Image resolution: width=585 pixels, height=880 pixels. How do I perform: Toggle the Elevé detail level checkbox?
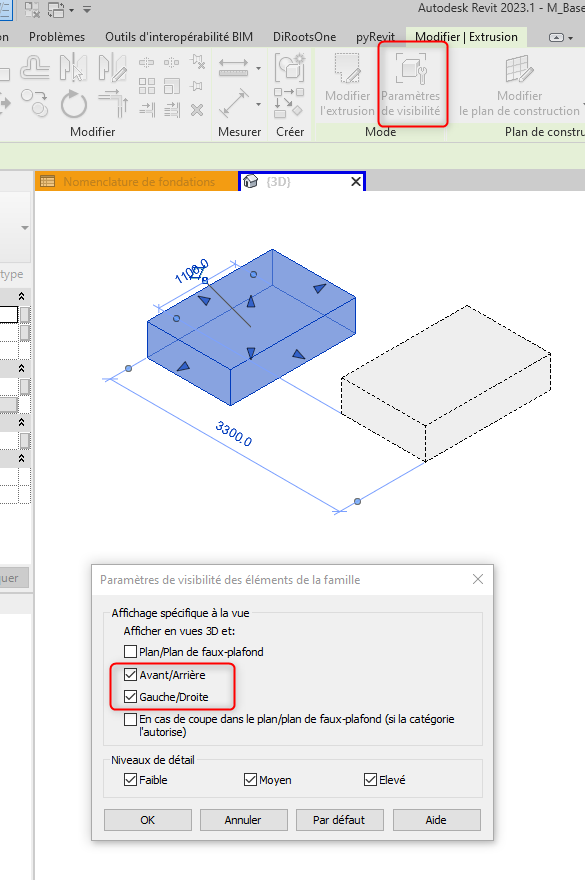(370, 780)
